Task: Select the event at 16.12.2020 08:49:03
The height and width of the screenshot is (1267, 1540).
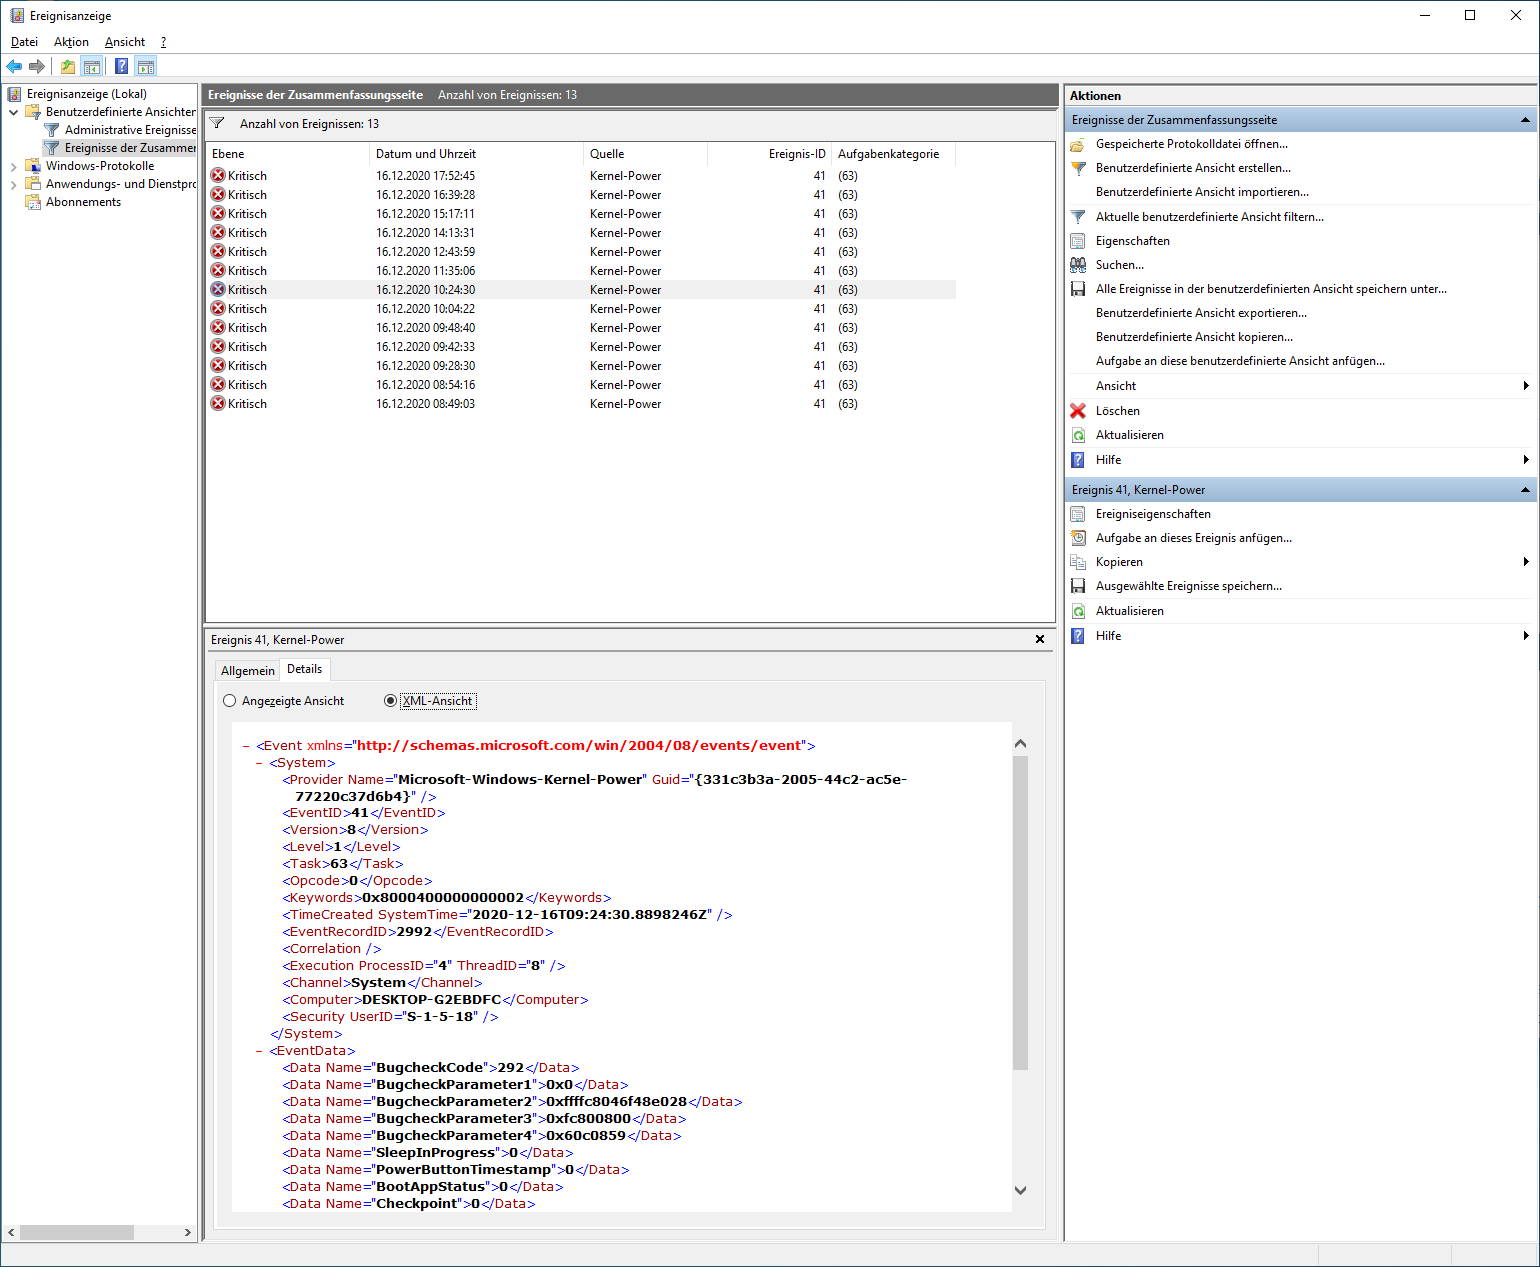Action: pyautogui.click(x=581, y=404)
